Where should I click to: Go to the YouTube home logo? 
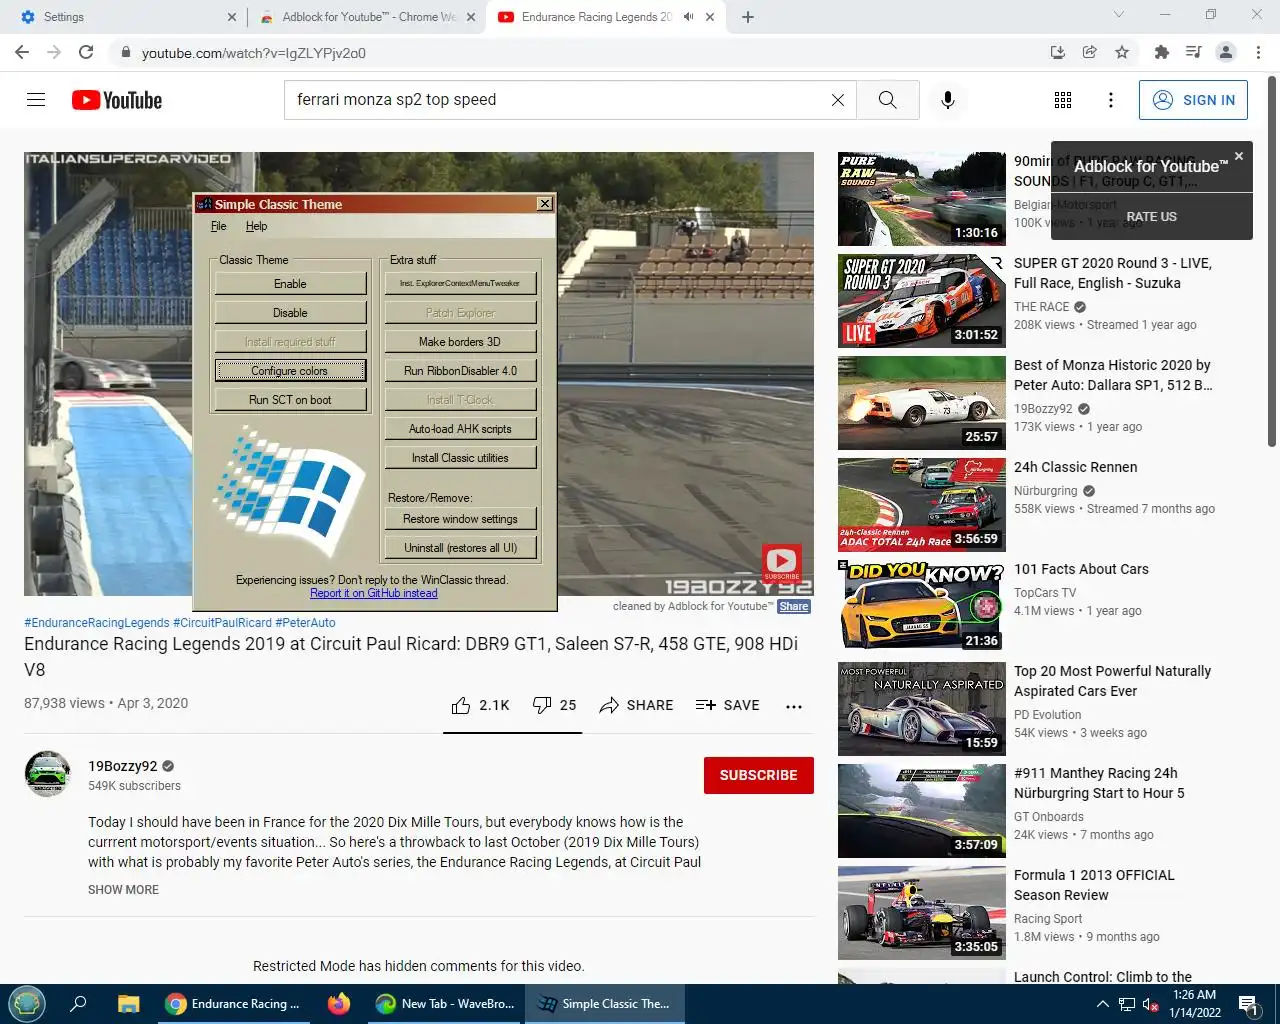tap(117, 100)
